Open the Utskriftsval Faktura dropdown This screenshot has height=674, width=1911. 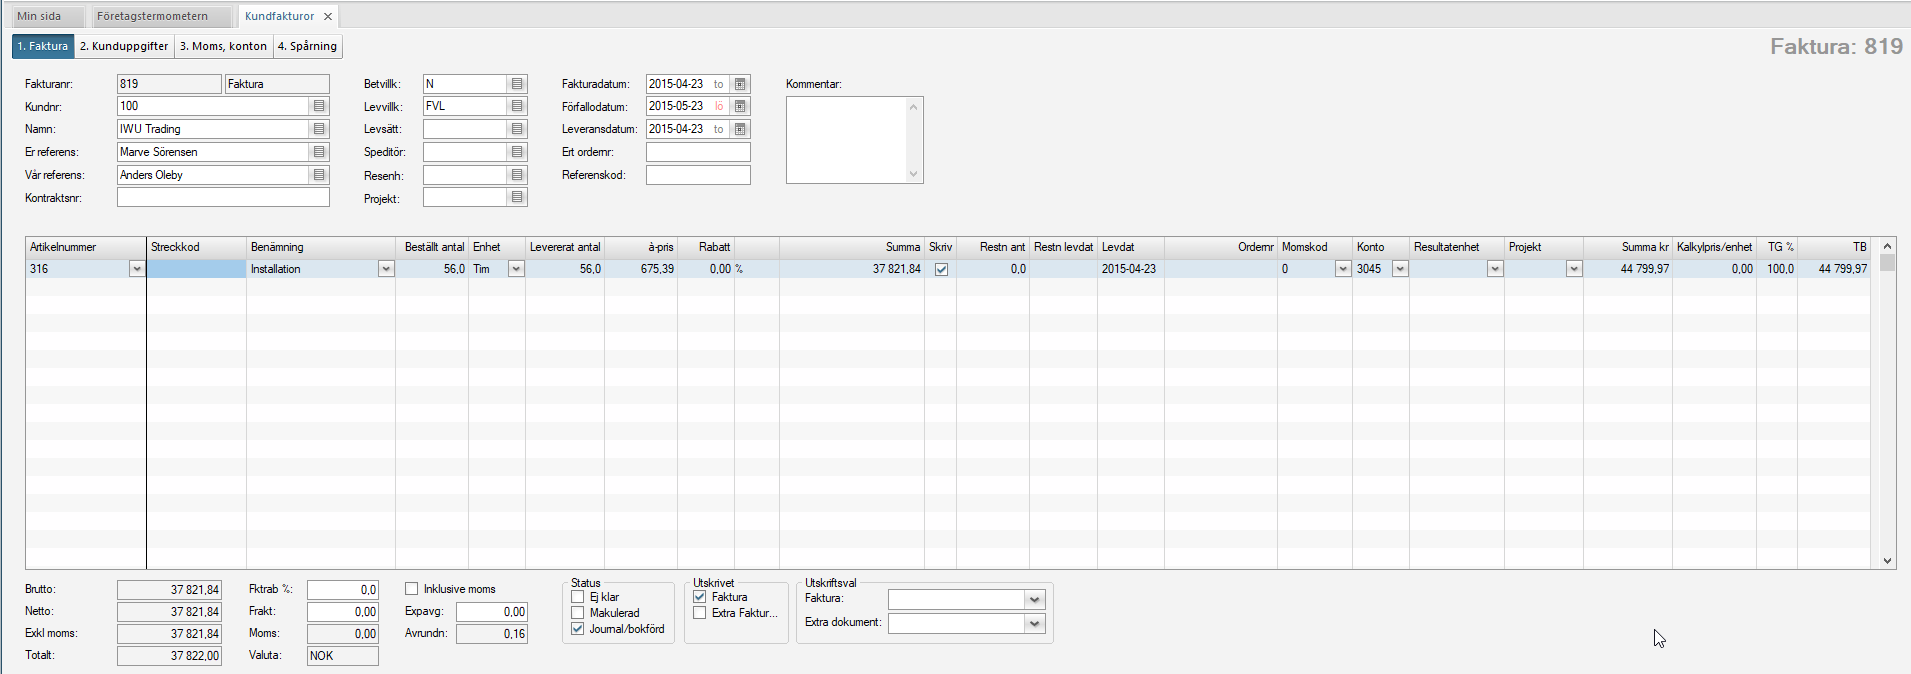tap(1034, 600)
